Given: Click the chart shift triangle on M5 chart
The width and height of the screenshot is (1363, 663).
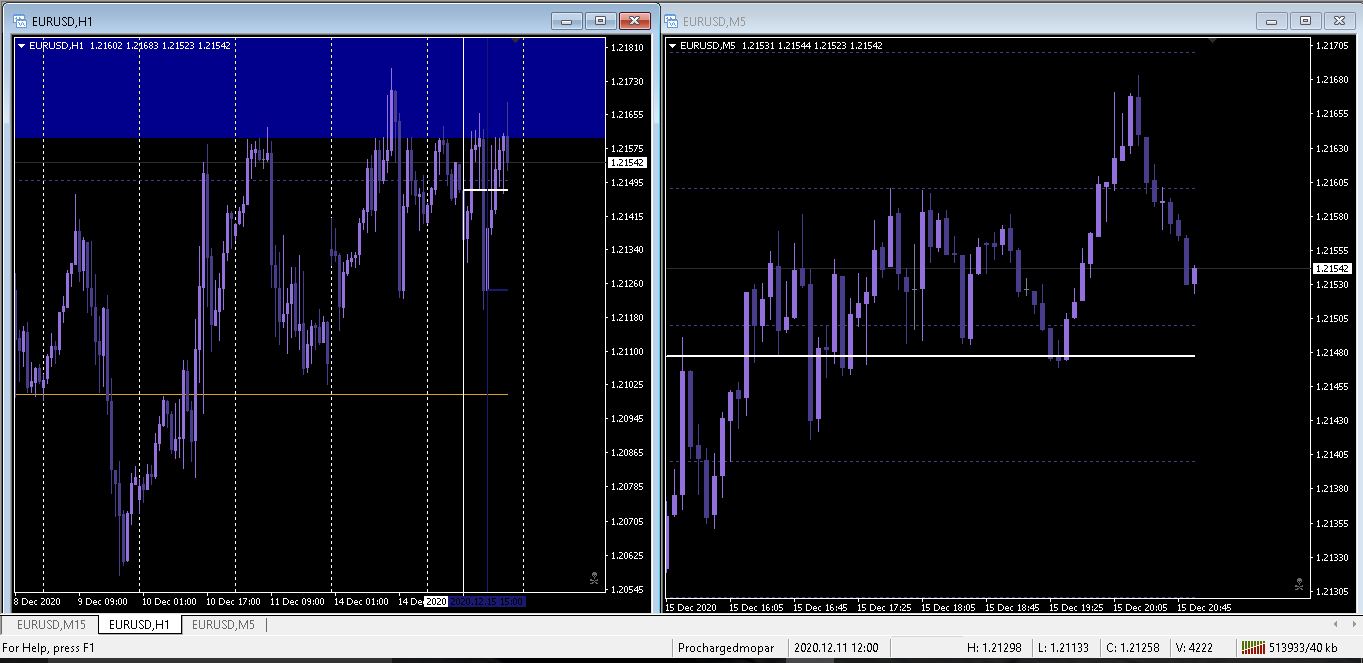Looking at the screenshot, I should click(x=1210, y=41).
